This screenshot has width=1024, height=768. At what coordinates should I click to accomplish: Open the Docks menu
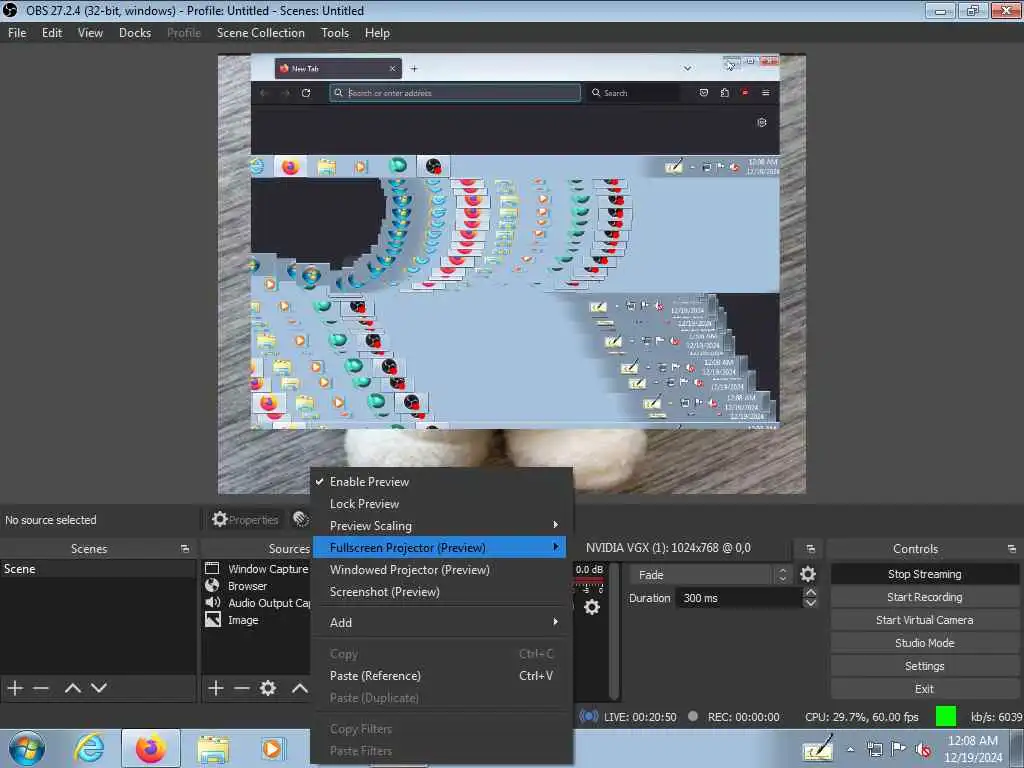click(135, 33)
